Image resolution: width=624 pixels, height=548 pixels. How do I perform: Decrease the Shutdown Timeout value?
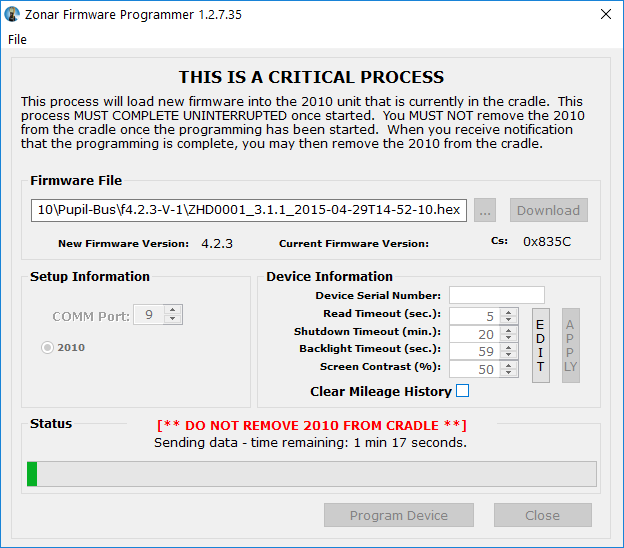click(x=508, y=338)
